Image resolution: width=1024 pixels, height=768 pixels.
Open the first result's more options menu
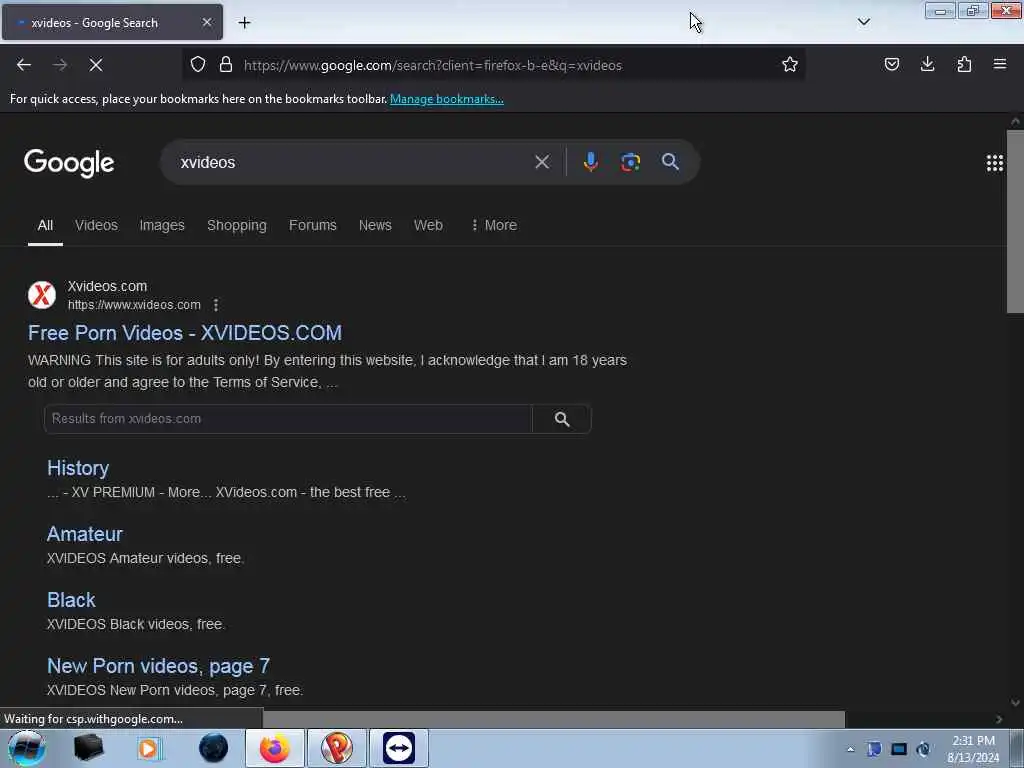(216, 305)
